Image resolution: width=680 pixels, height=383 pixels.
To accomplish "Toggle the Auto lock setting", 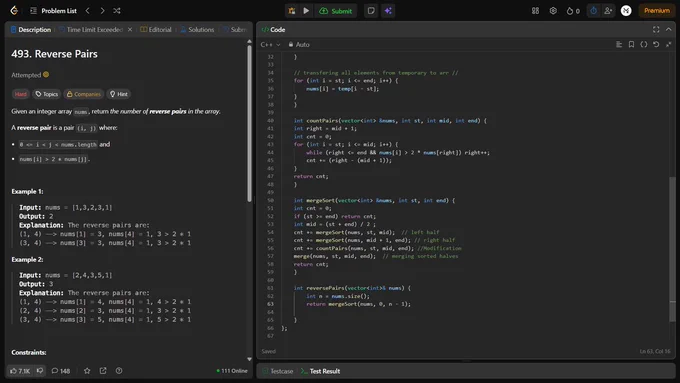I will 299,44.
